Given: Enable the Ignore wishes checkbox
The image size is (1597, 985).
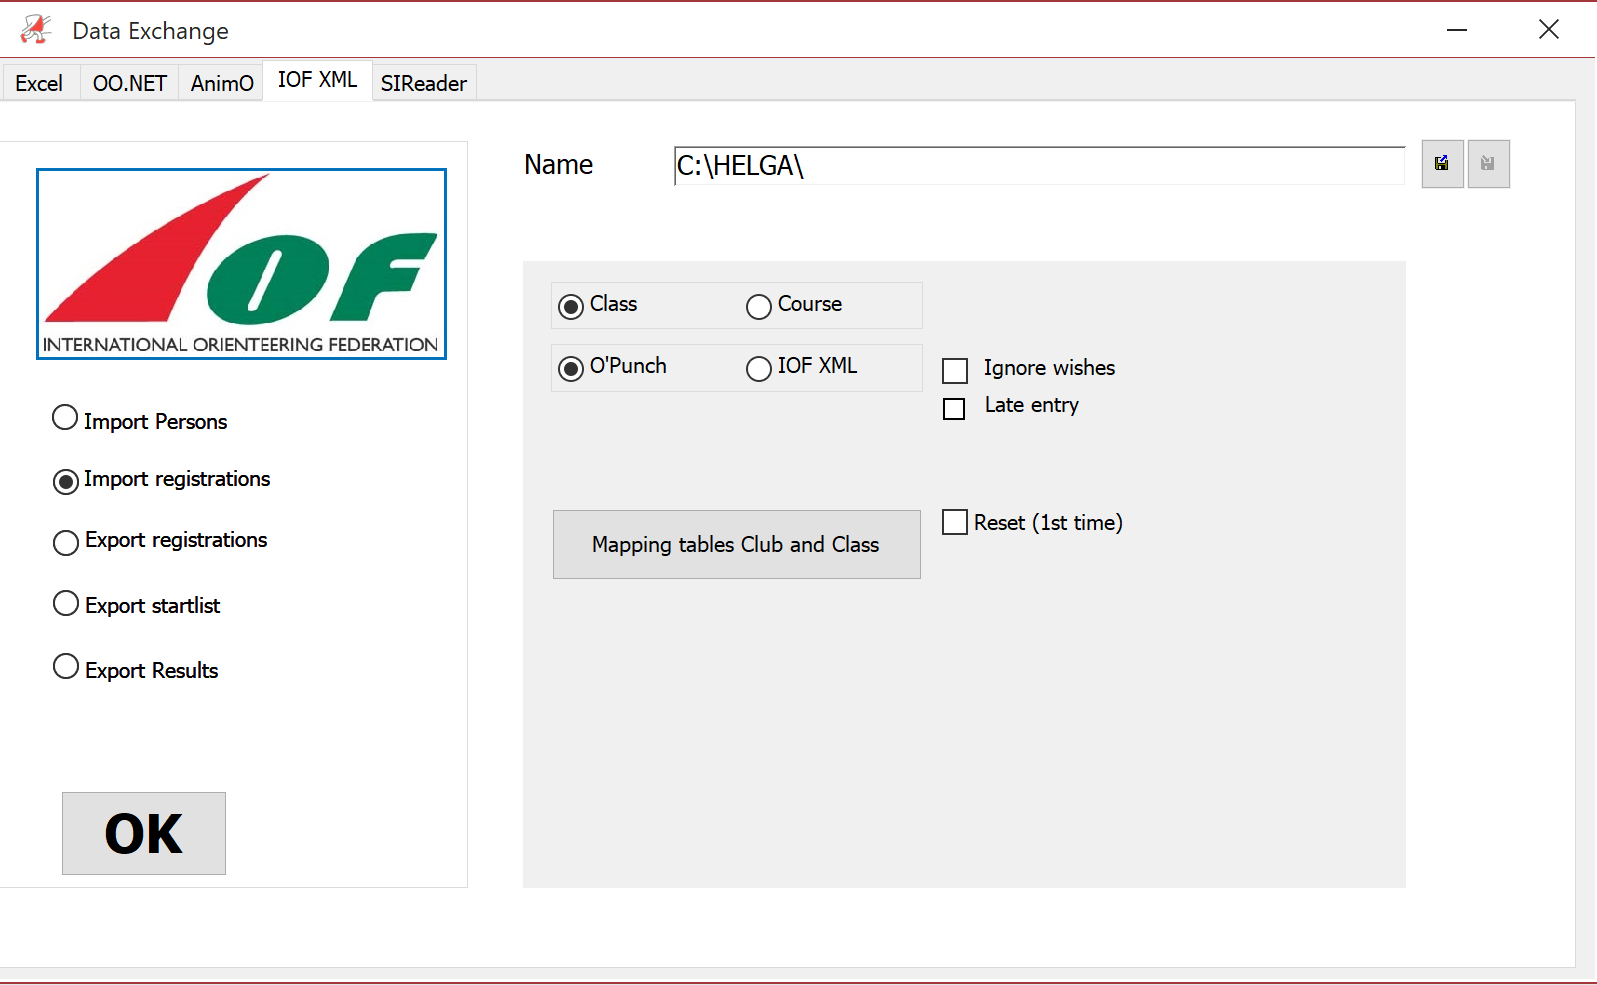Looking at the screenshot, I should pyautogui.click(x=955, y=371).
